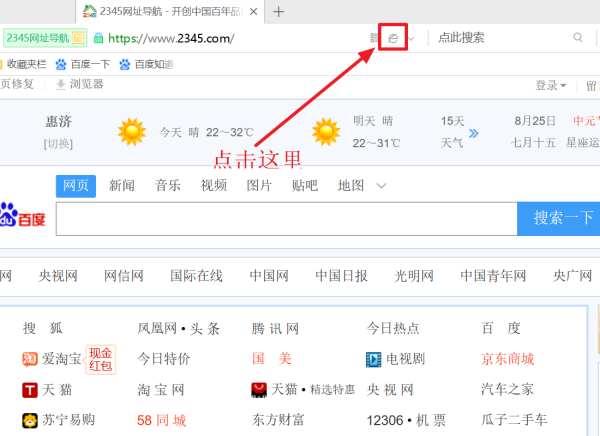Open a new tab with plus button

coord(279,12)
